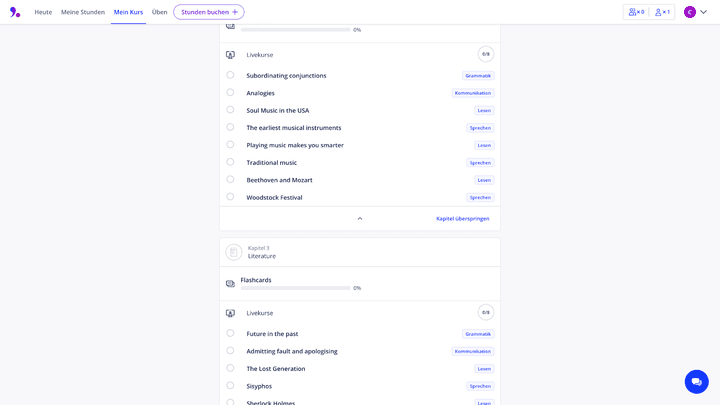The image size is (720, 405).
Task: Click the Kapitel überspringen link
Action: [462, 218]
